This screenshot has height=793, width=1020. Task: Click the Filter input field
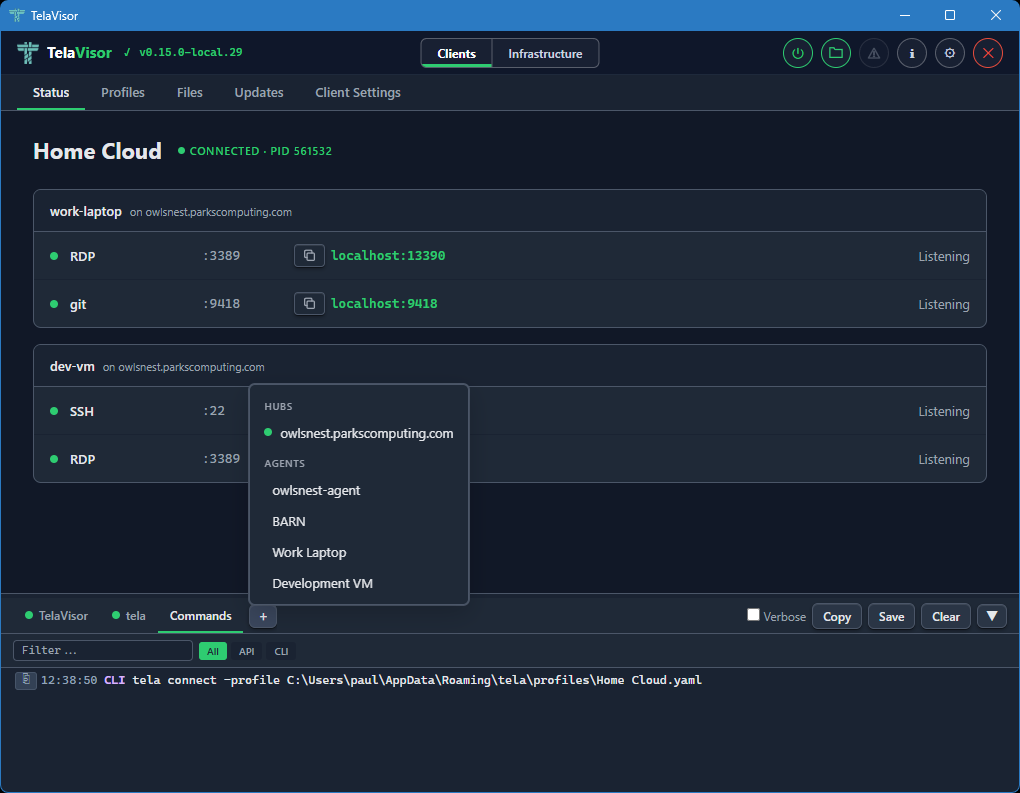coord(103,651)
